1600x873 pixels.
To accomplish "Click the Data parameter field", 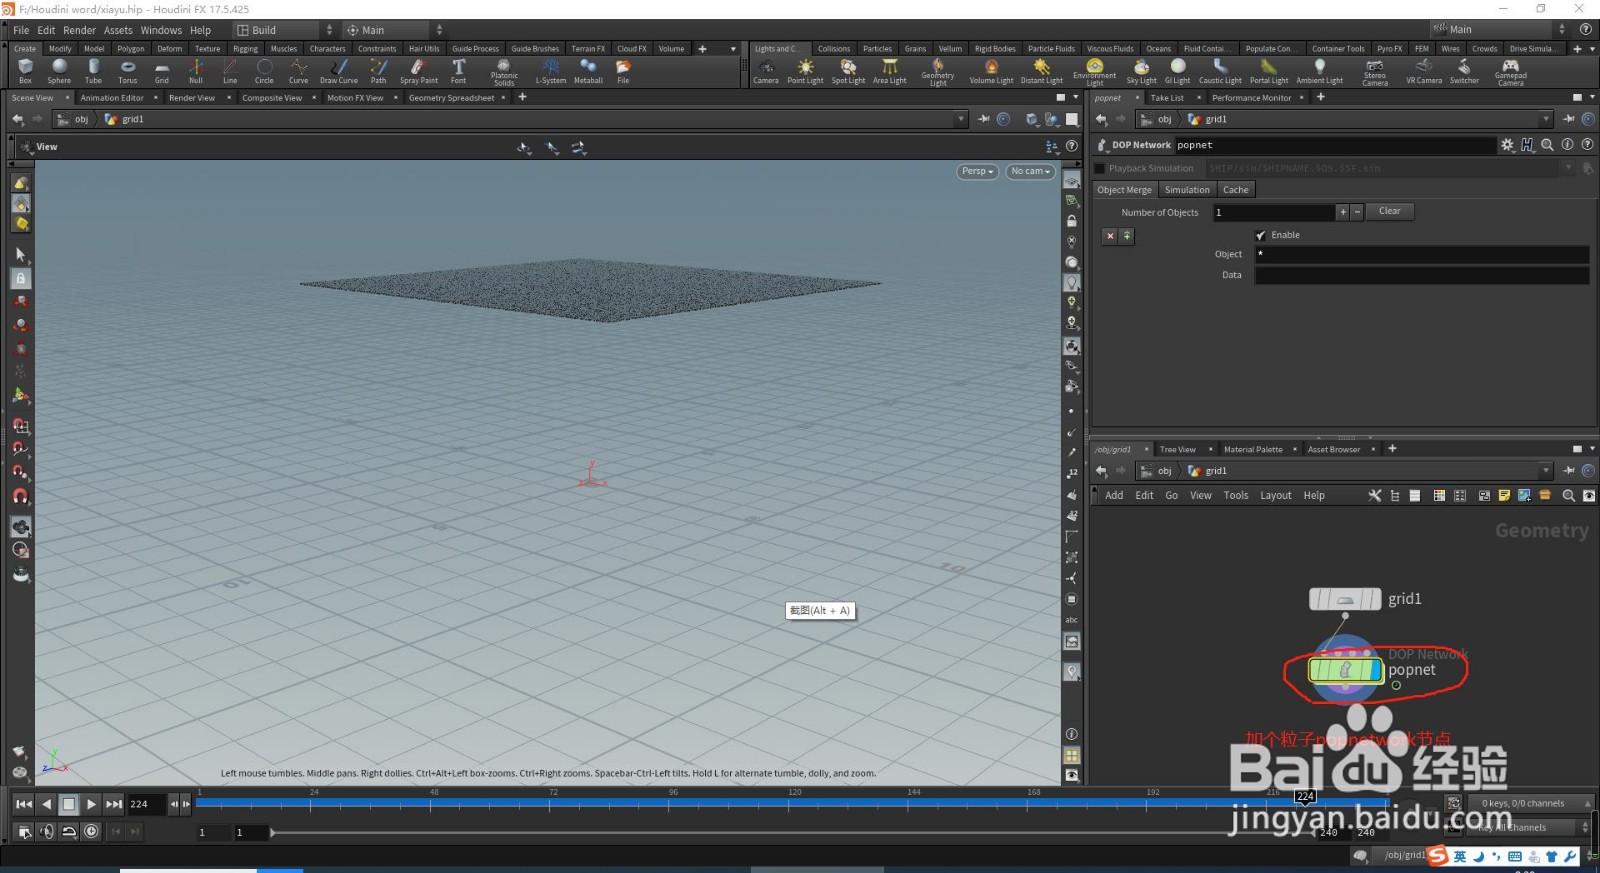I will (1422, 275).
